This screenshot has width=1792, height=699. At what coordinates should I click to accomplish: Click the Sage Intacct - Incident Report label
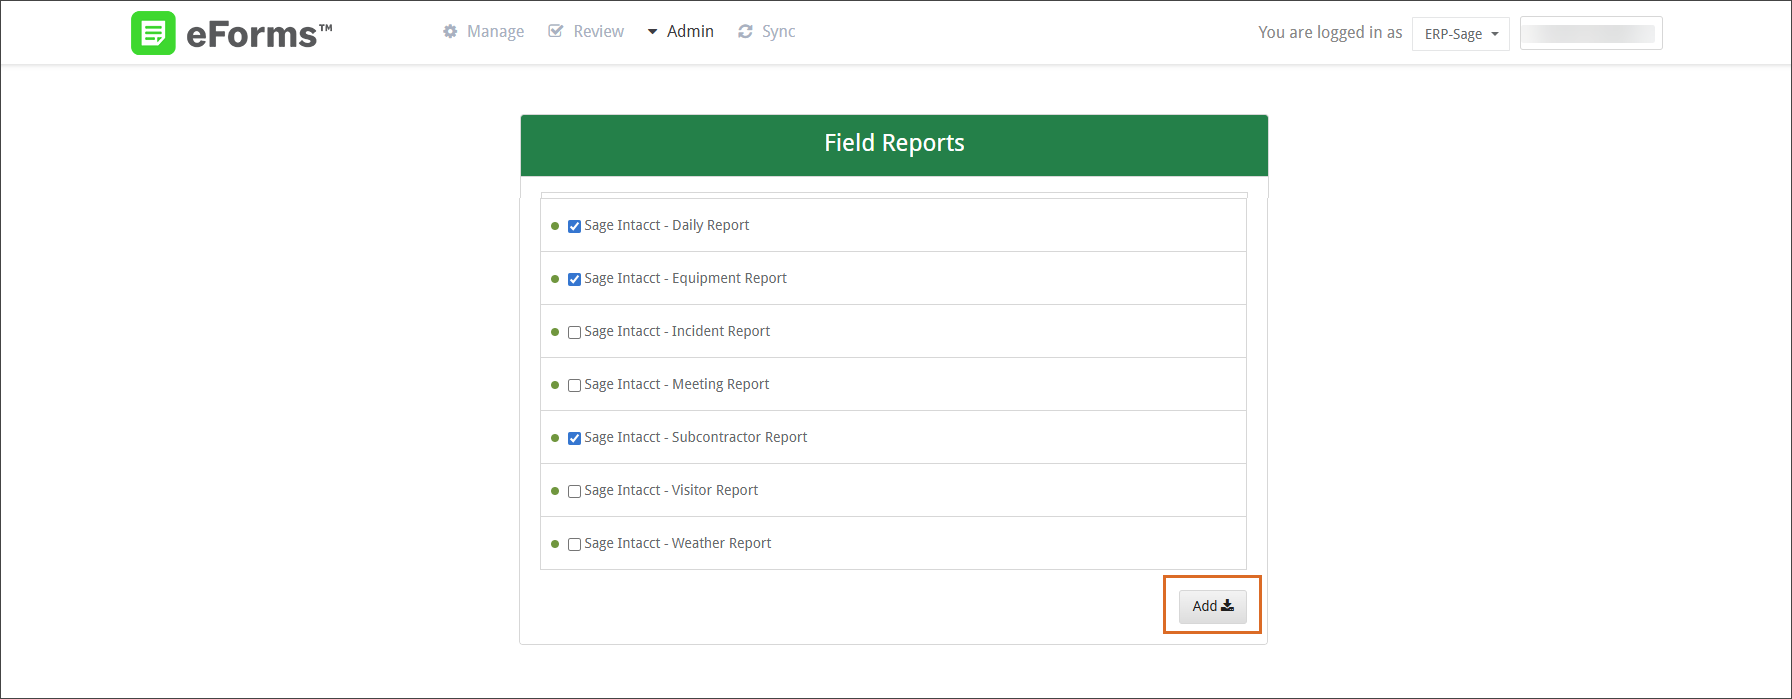(x=678, y=331)
